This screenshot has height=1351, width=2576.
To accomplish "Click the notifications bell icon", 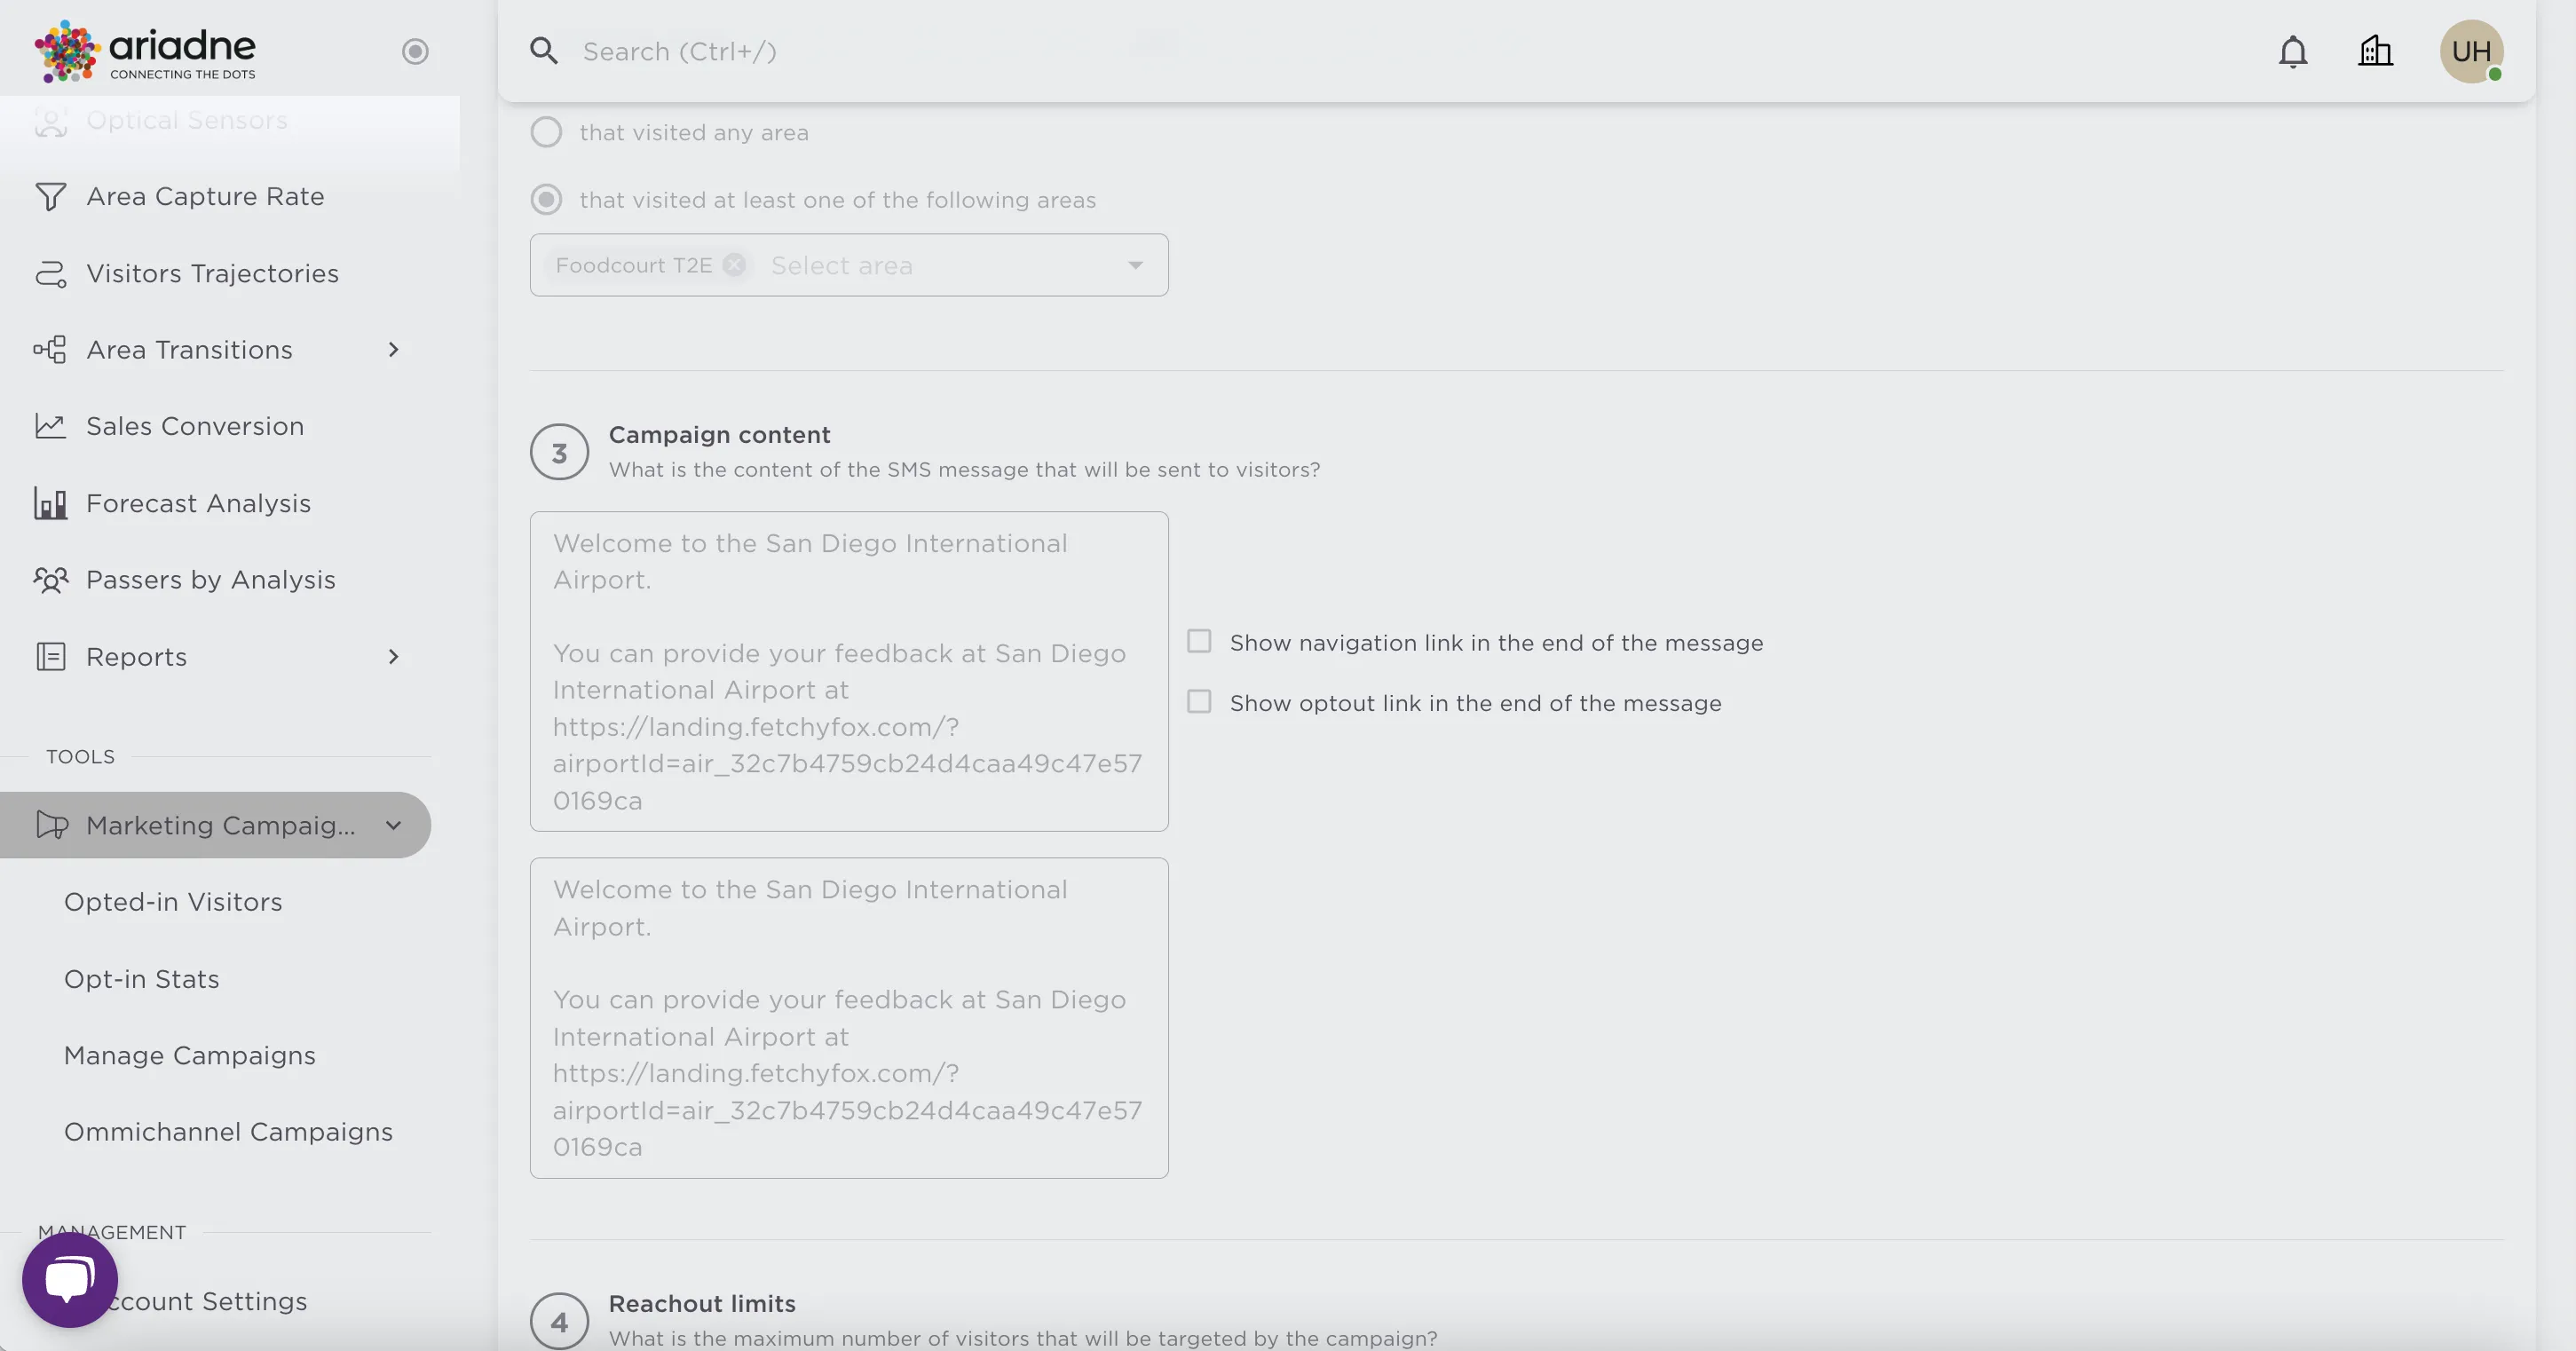I will 2293,51.
